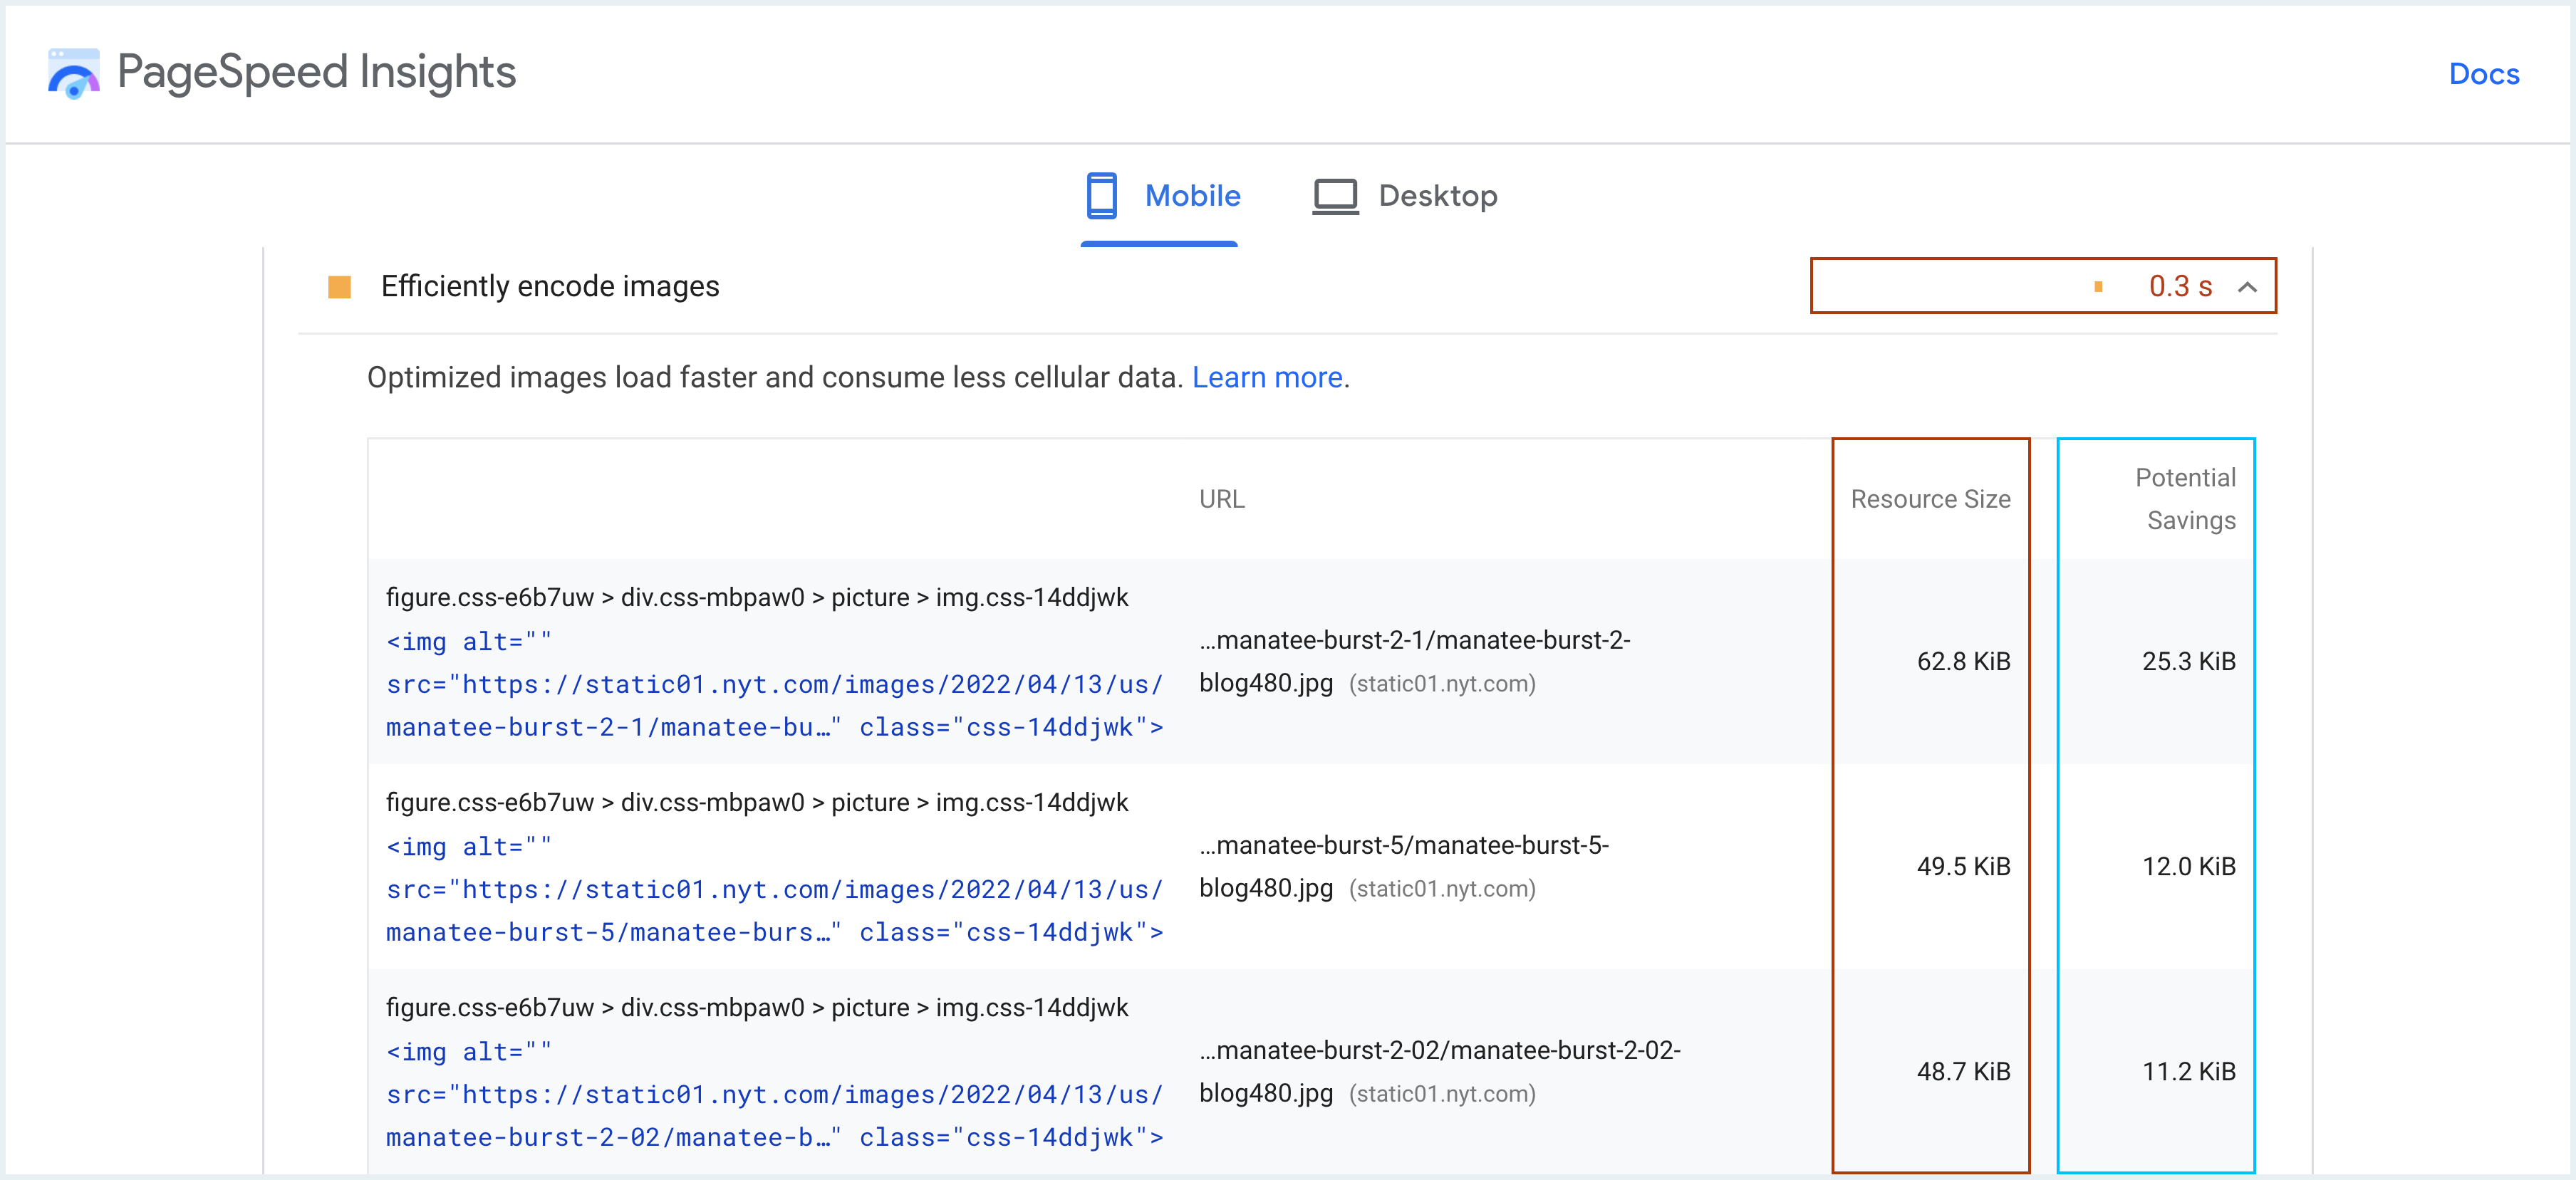Switch to the Desktop tab
Image resolution: width=2576 pixels, height=1180 pixels.
pos(1438,196)
